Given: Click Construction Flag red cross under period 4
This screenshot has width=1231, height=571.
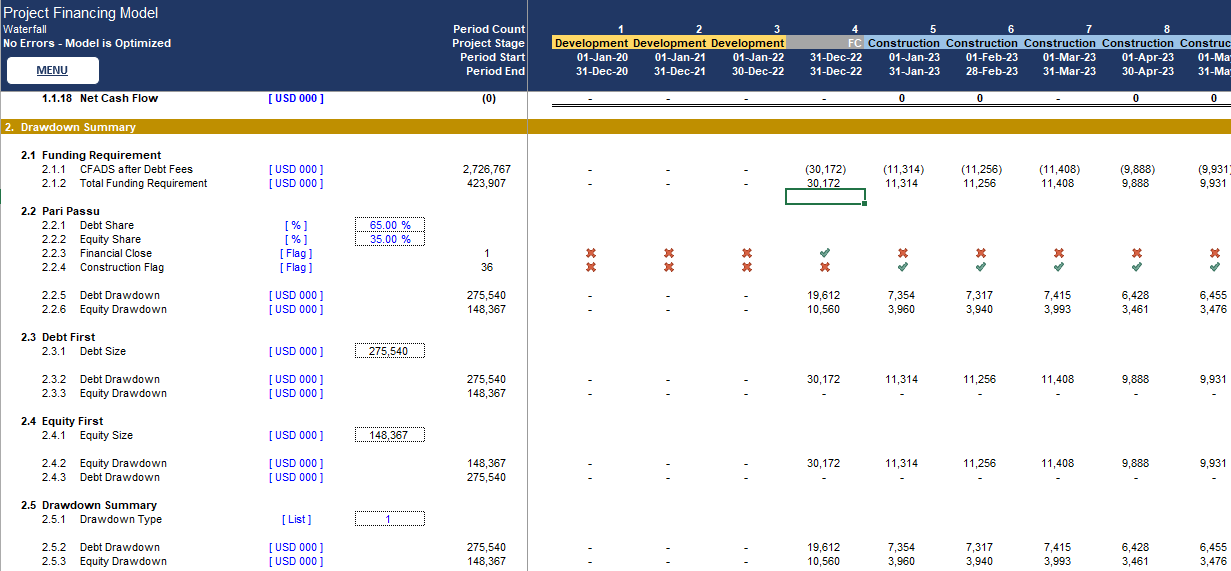Looking at the screenshot, I should click(825, 268).
